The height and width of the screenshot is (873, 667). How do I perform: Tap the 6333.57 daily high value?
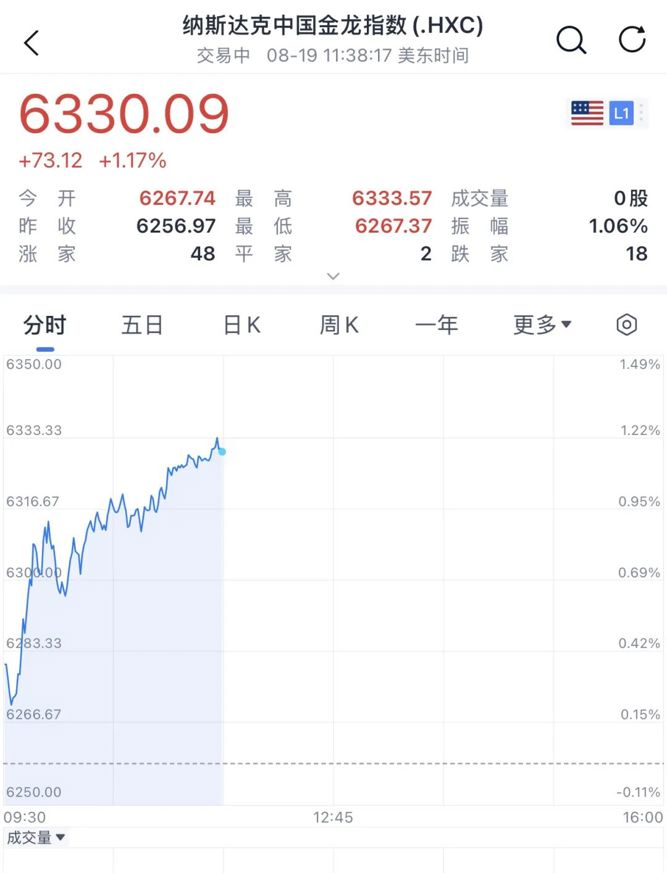pyautogui.click(x=392, y=198)
